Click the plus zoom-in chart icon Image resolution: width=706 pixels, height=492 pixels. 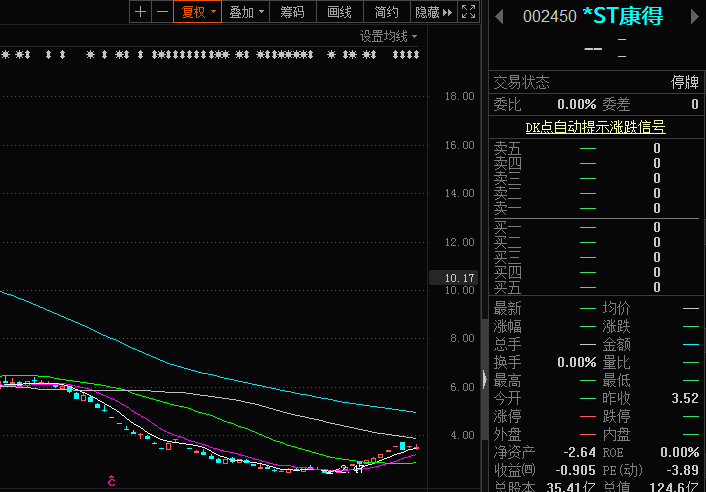140,12
